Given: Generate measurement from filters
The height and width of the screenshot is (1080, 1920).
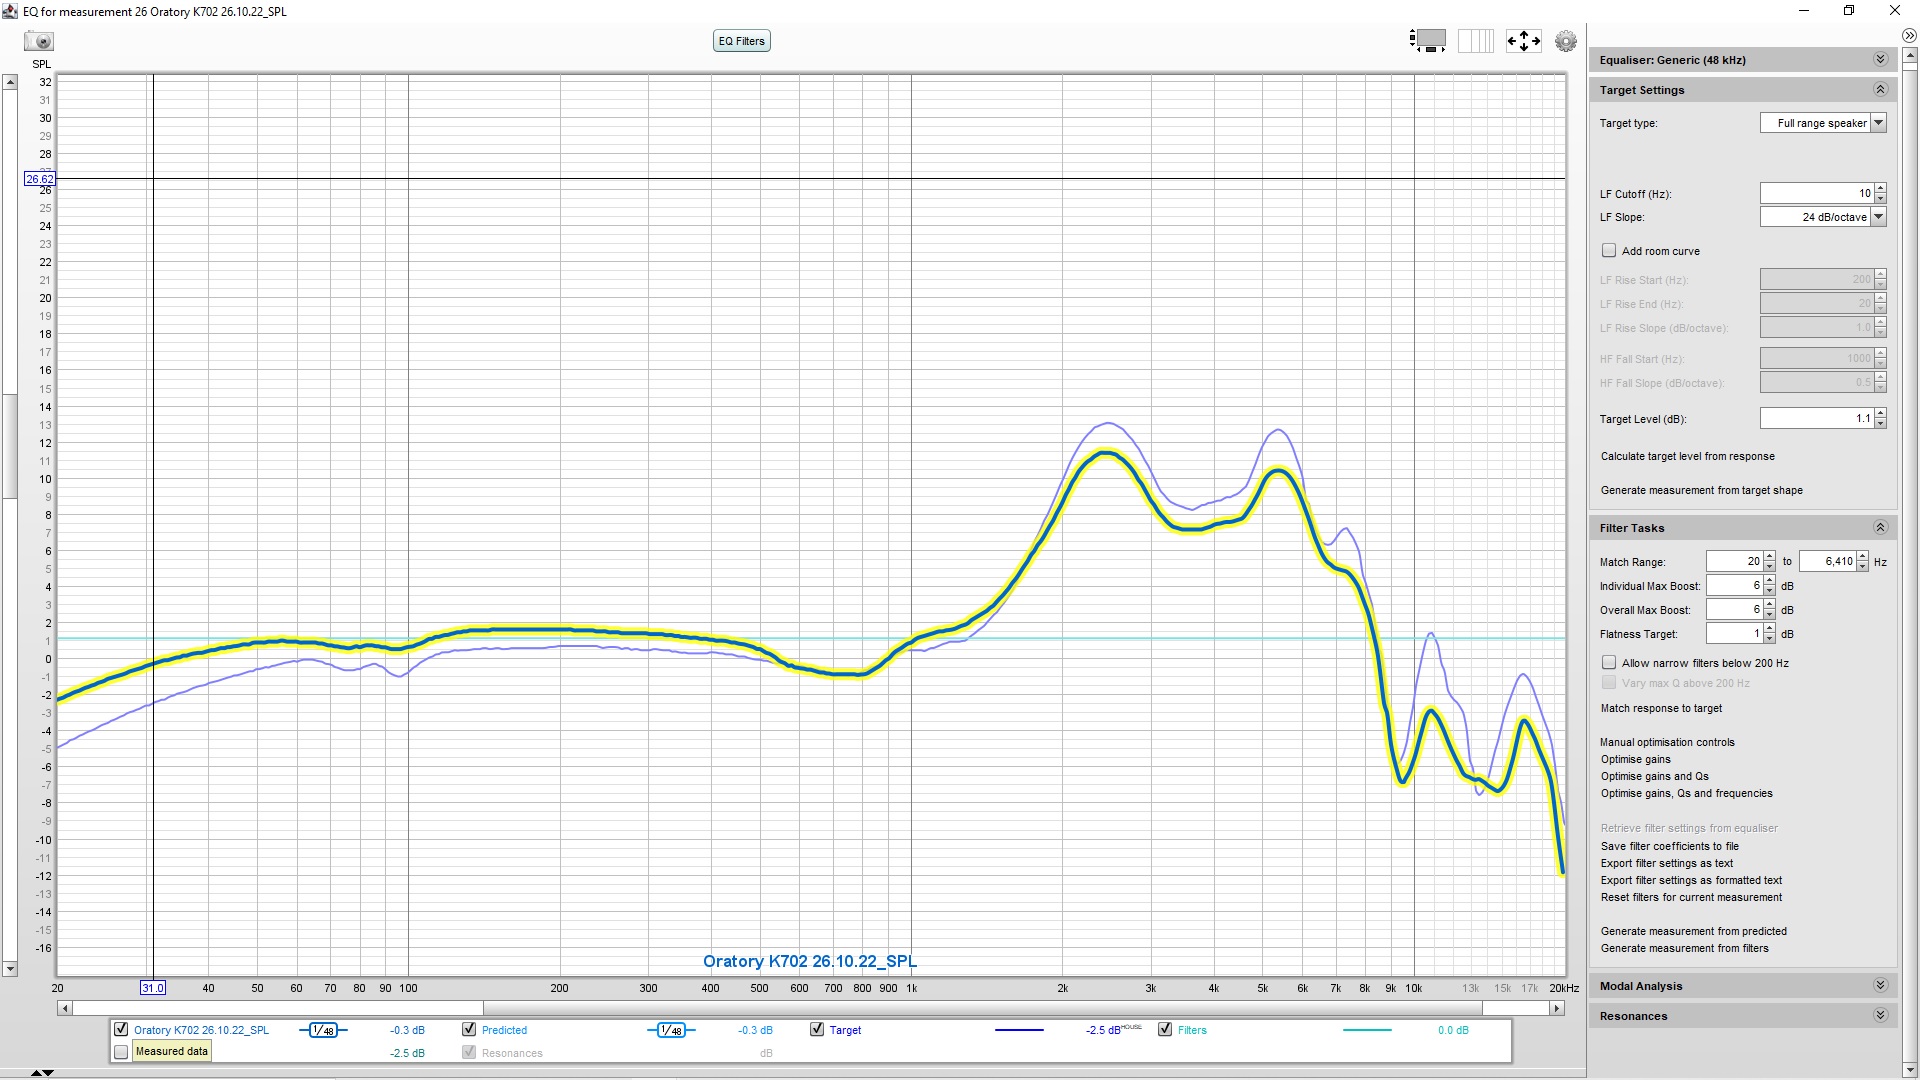Looking at the screenshot, I should [x=1685, y=949].
